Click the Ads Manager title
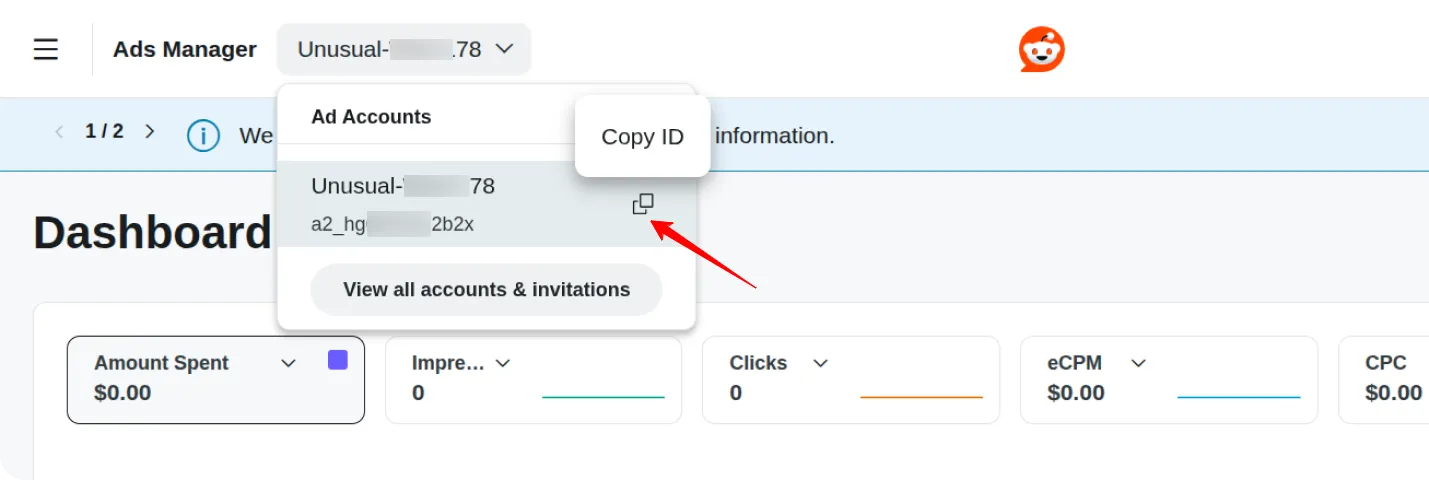This screenshot has height=480, width=1429. click(x=184, y=49)
